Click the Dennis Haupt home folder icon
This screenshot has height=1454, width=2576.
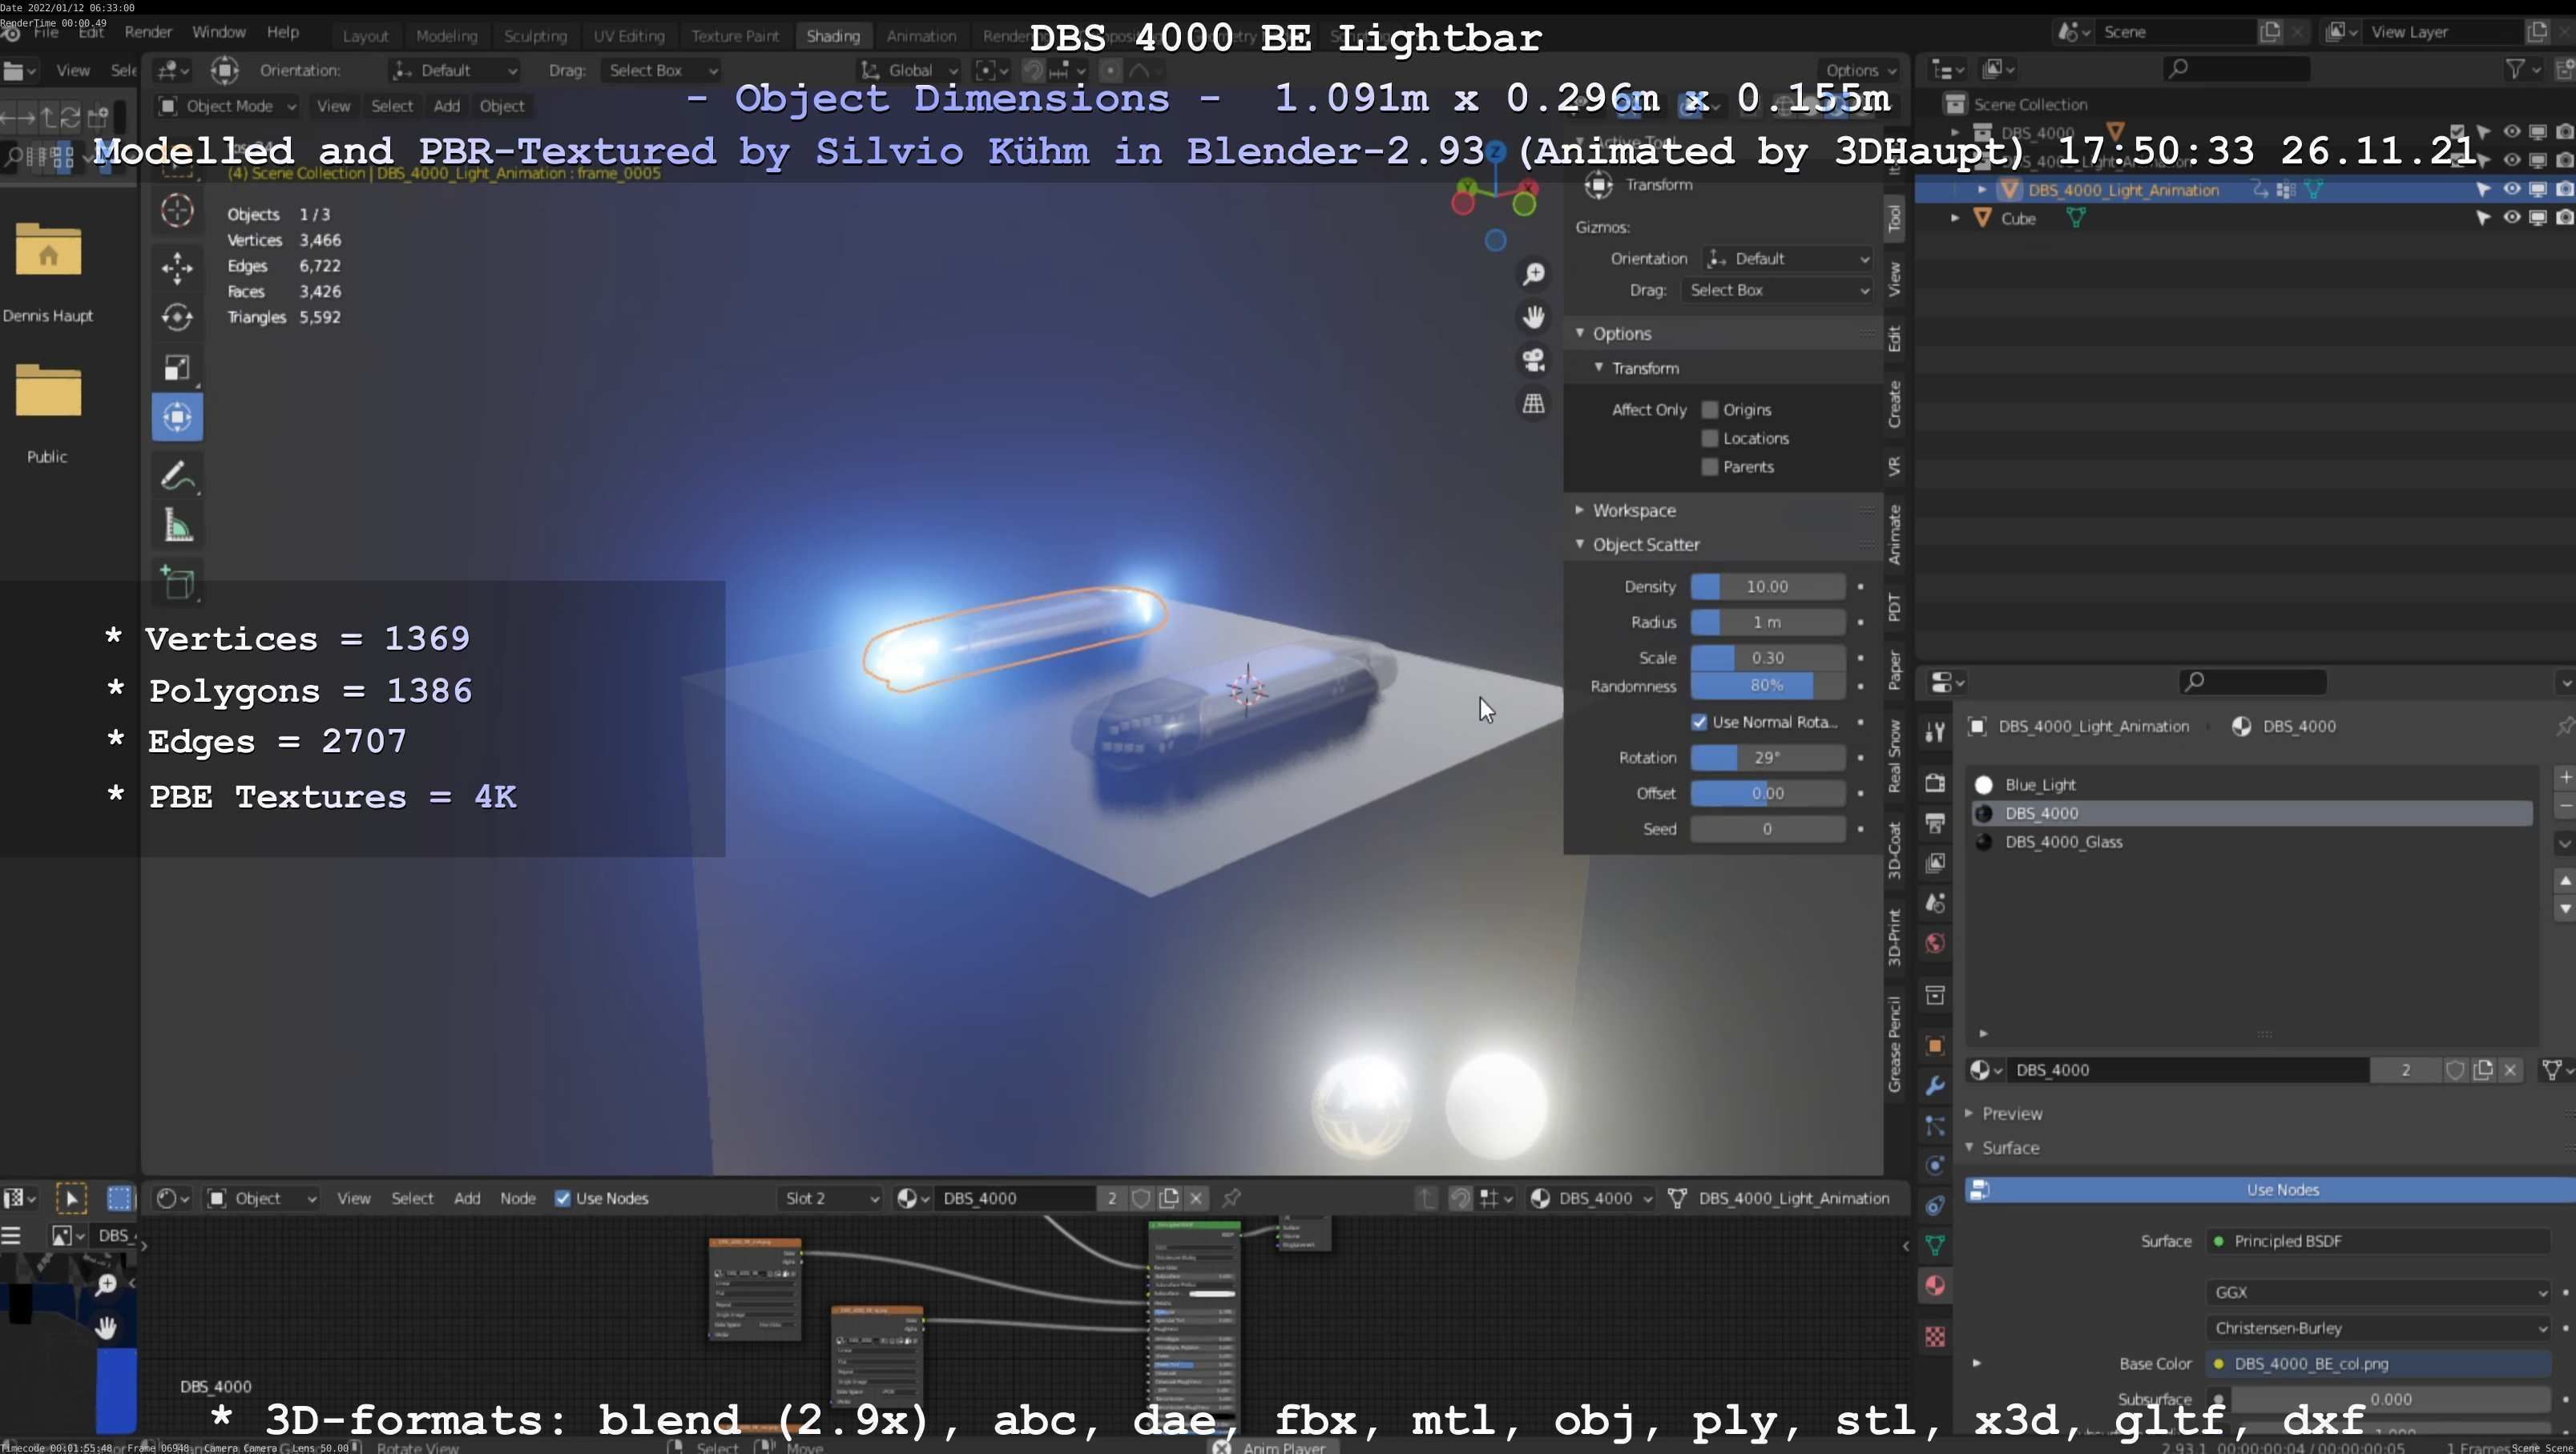[x=48, y=249]
